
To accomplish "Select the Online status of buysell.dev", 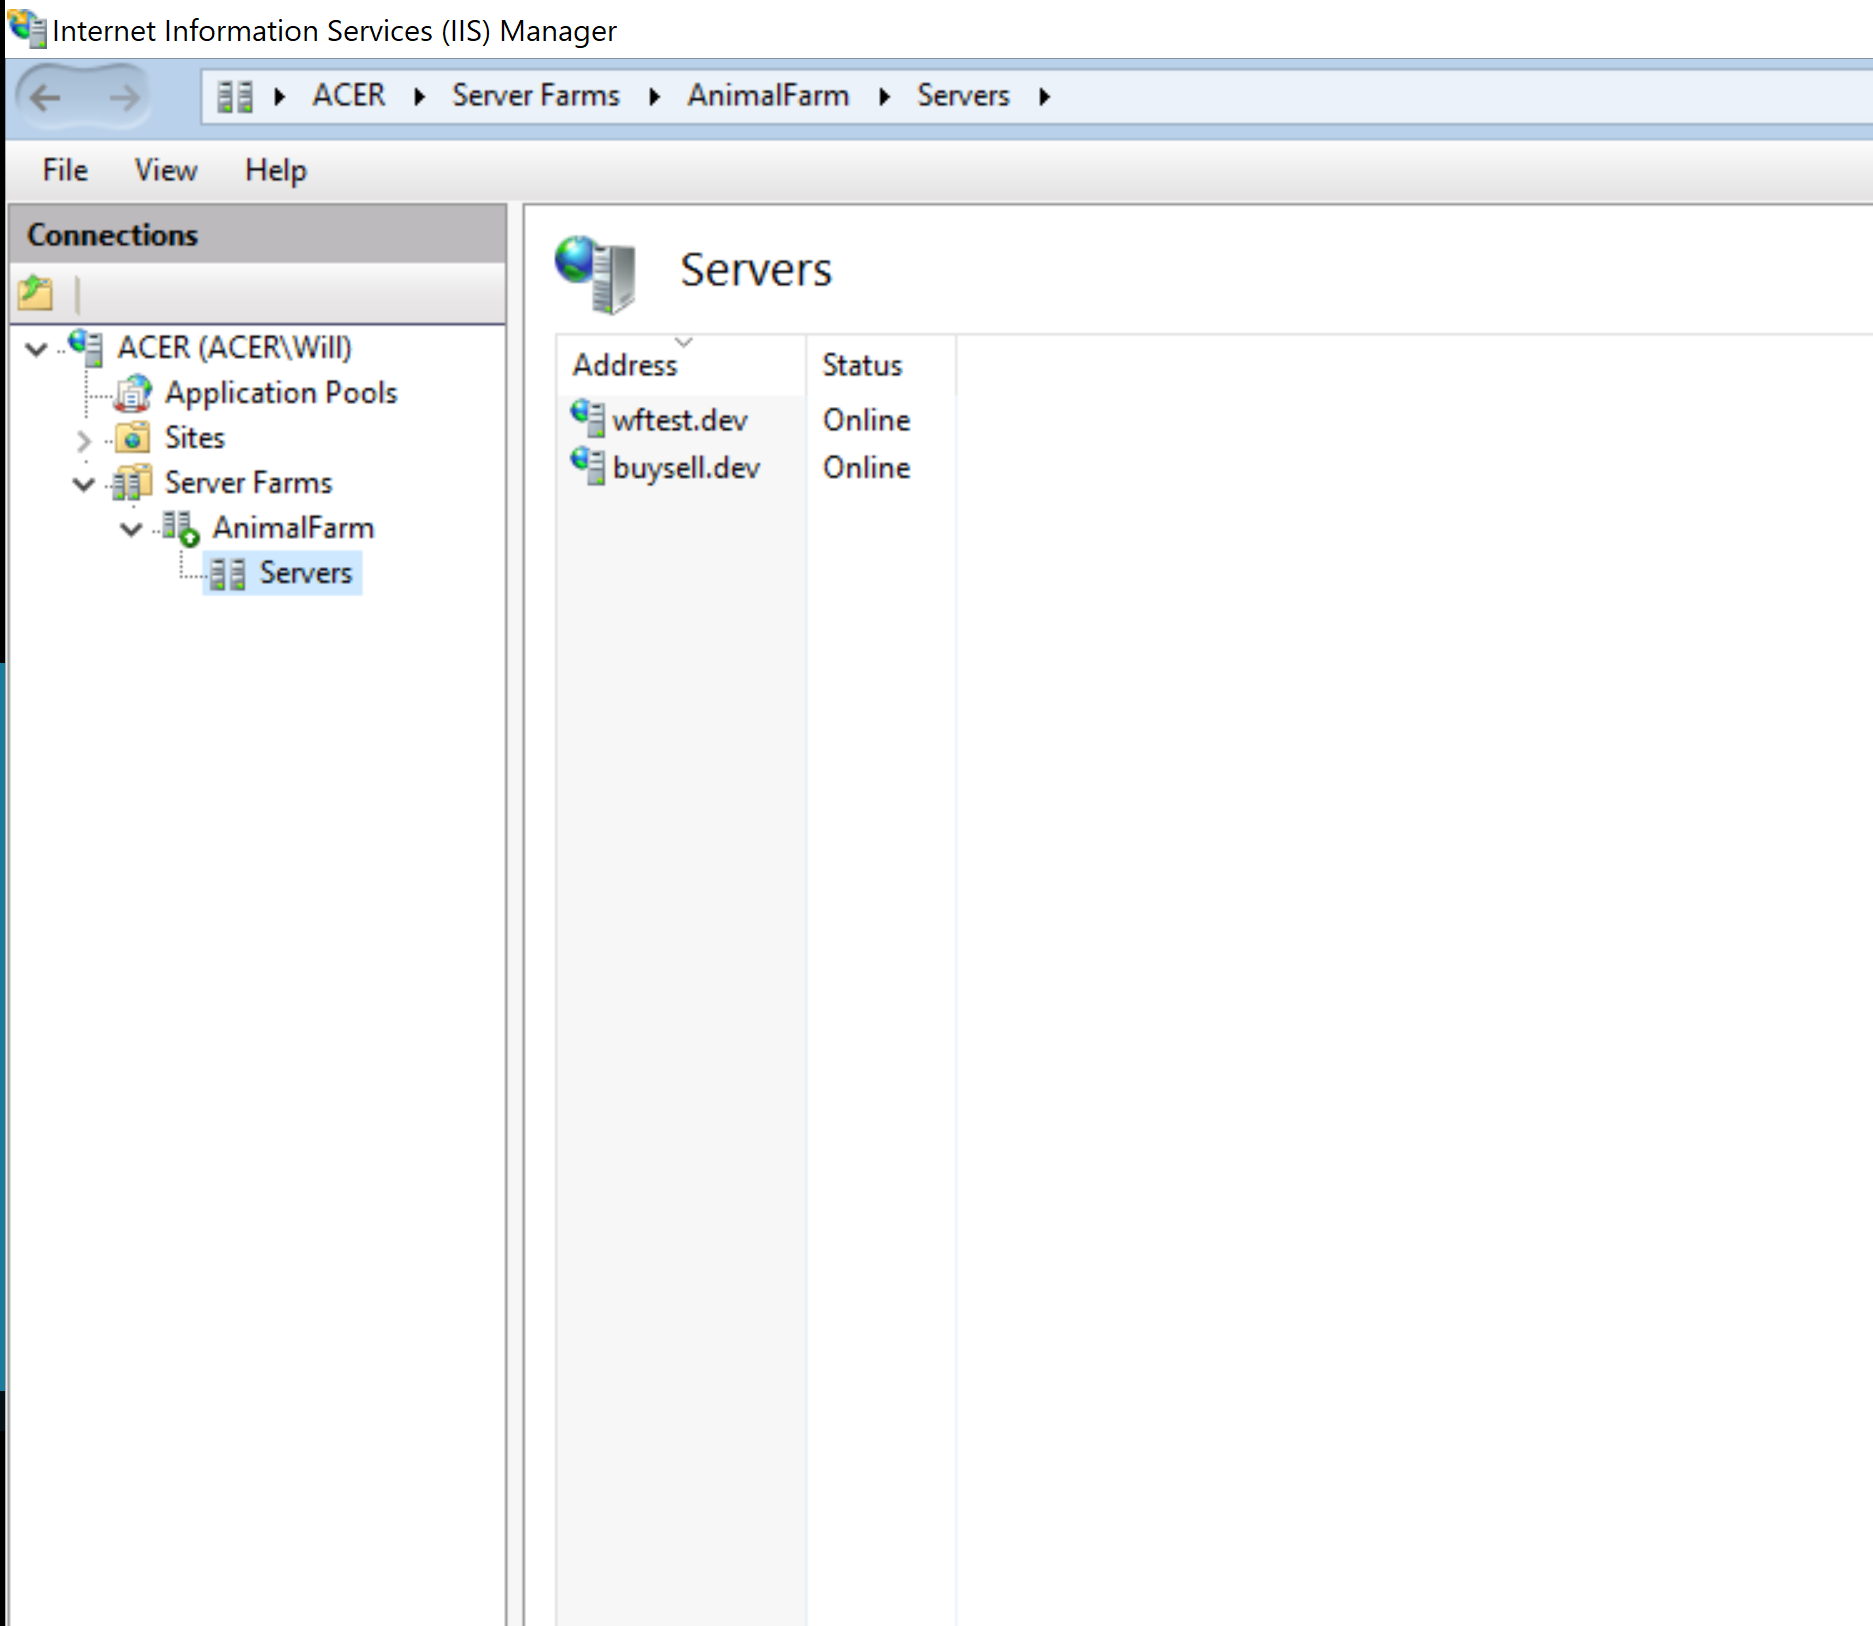I will point(865,466).
